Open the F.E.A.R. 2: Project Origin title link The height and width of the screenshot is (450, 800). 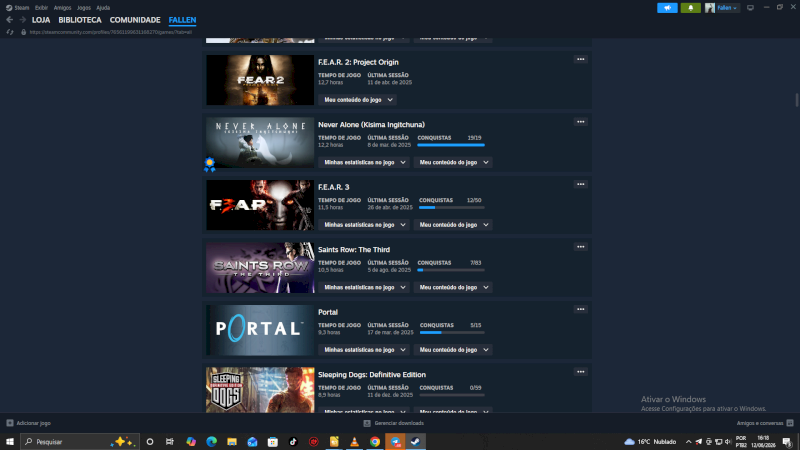tap(358, 62)
